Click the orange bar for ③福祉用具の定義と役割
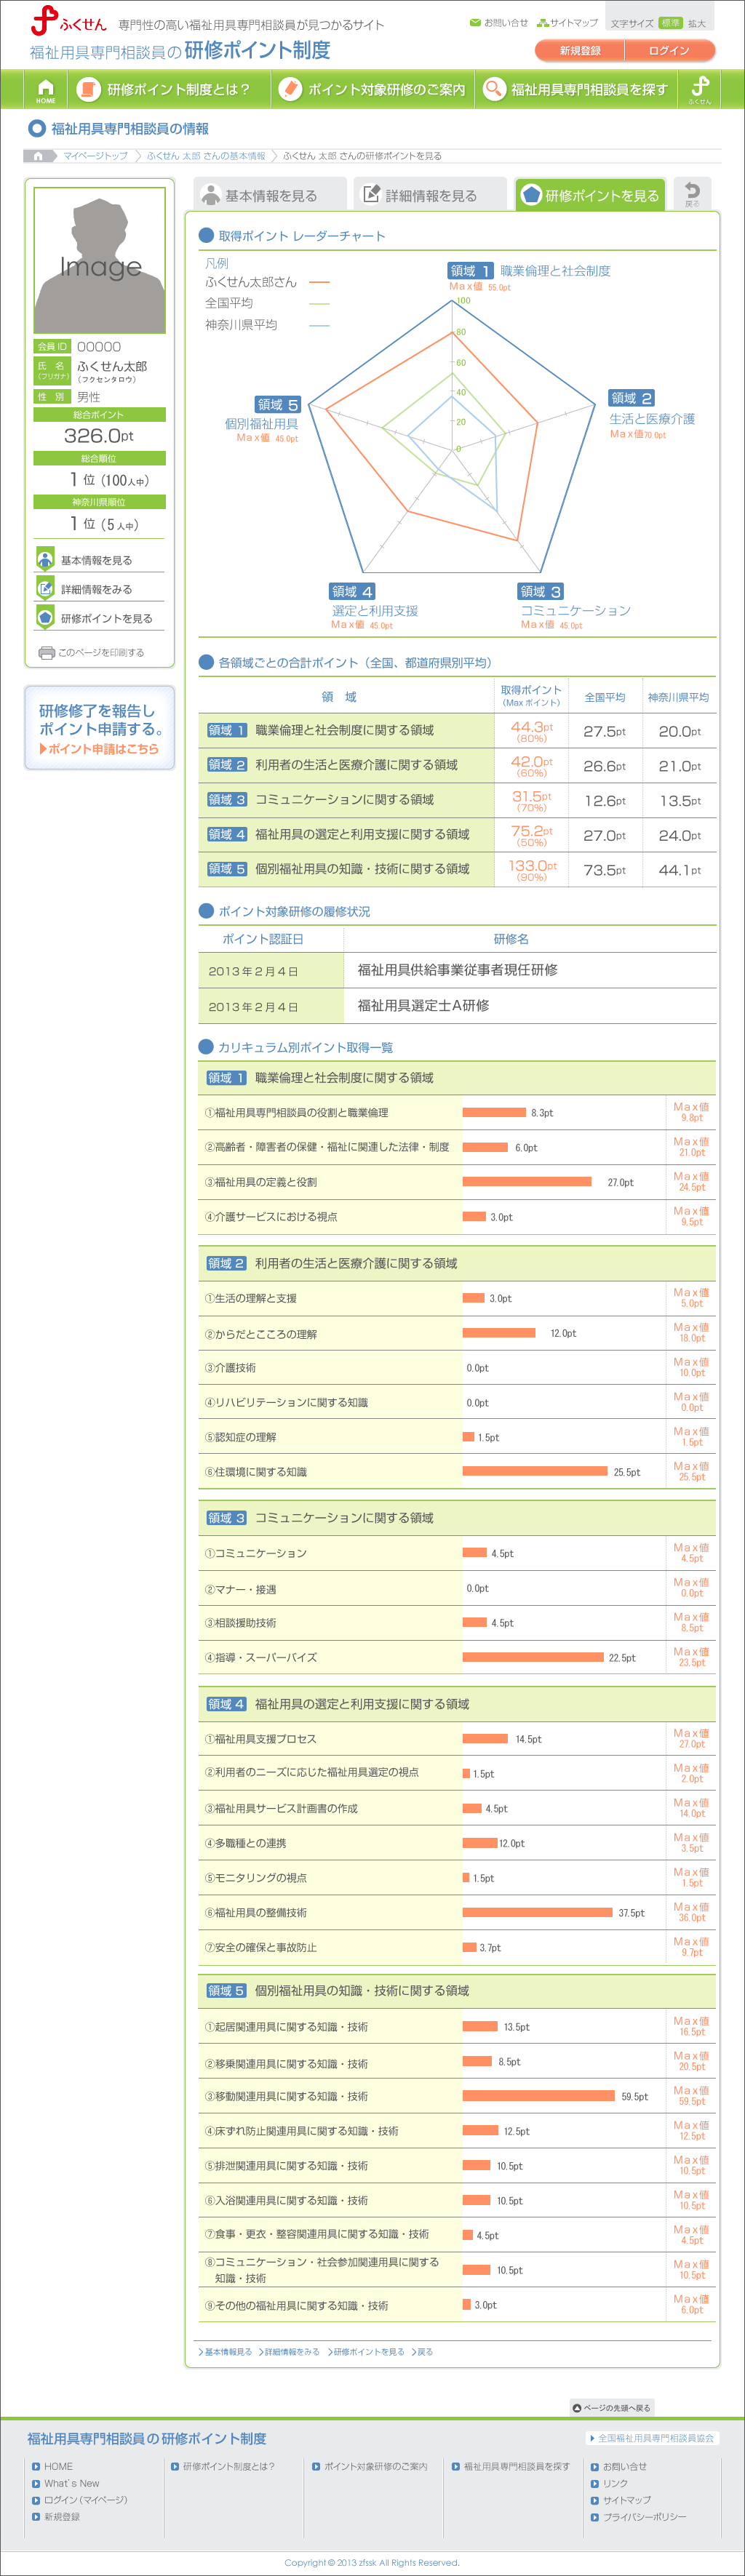This screenshot has height=2576, width=745. 528,1182
